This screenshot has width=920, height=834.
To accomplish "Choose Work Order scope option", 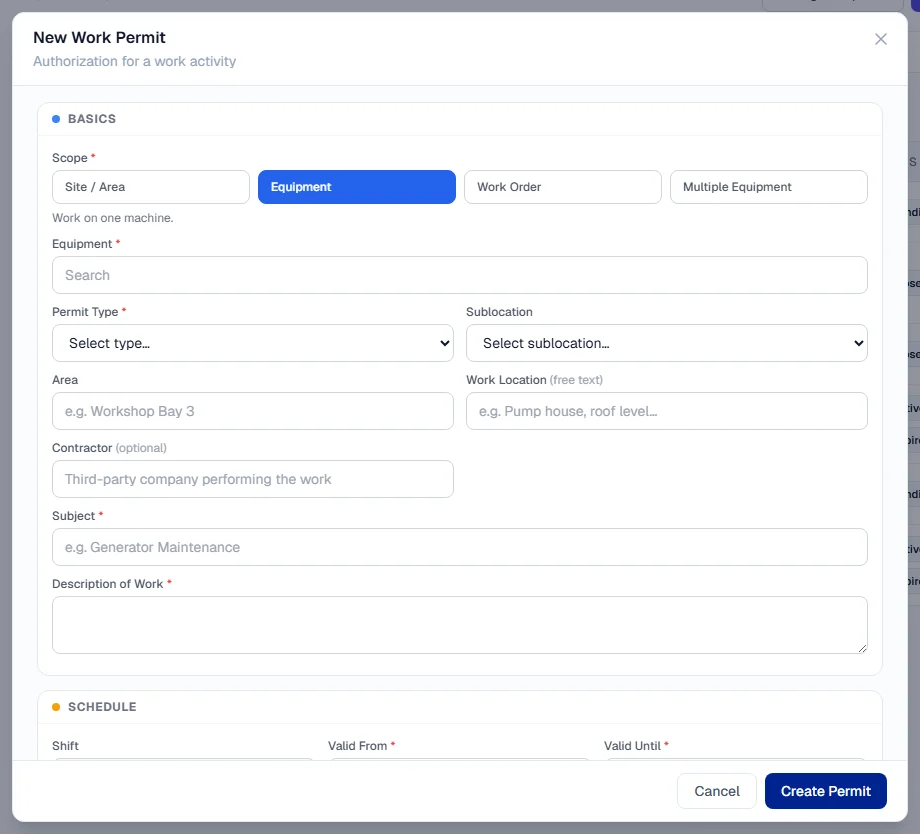I will click(563, 187).
